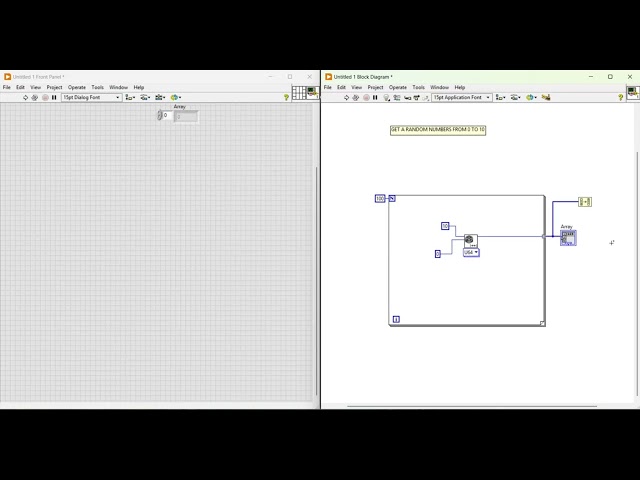This screenshot has width=640, height=480.
Task: Click connector pane grid in Front Panel
Action: pyautogui.click(x=299, y=92)
